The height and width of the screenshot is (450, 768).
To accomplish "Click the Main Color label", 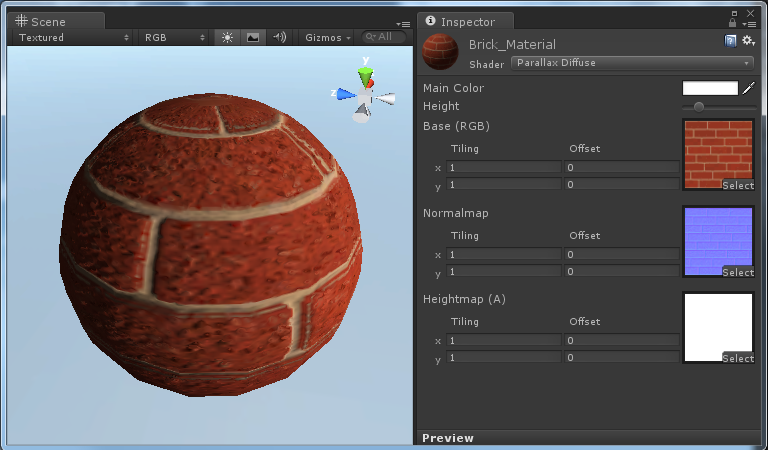I will 454,88.
